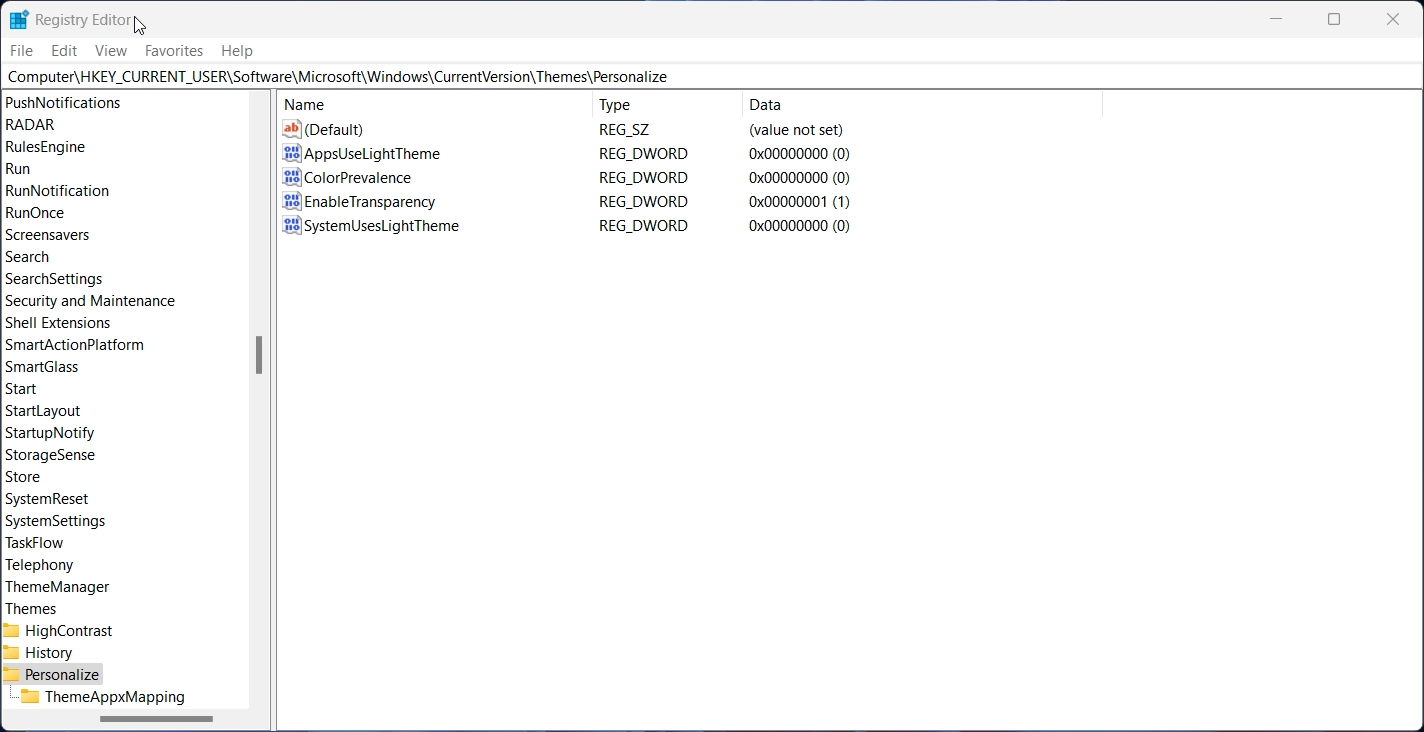Viewport: 1424px width, 732px height.
Task: Select the StartLayout key
Action: (43, 411)
